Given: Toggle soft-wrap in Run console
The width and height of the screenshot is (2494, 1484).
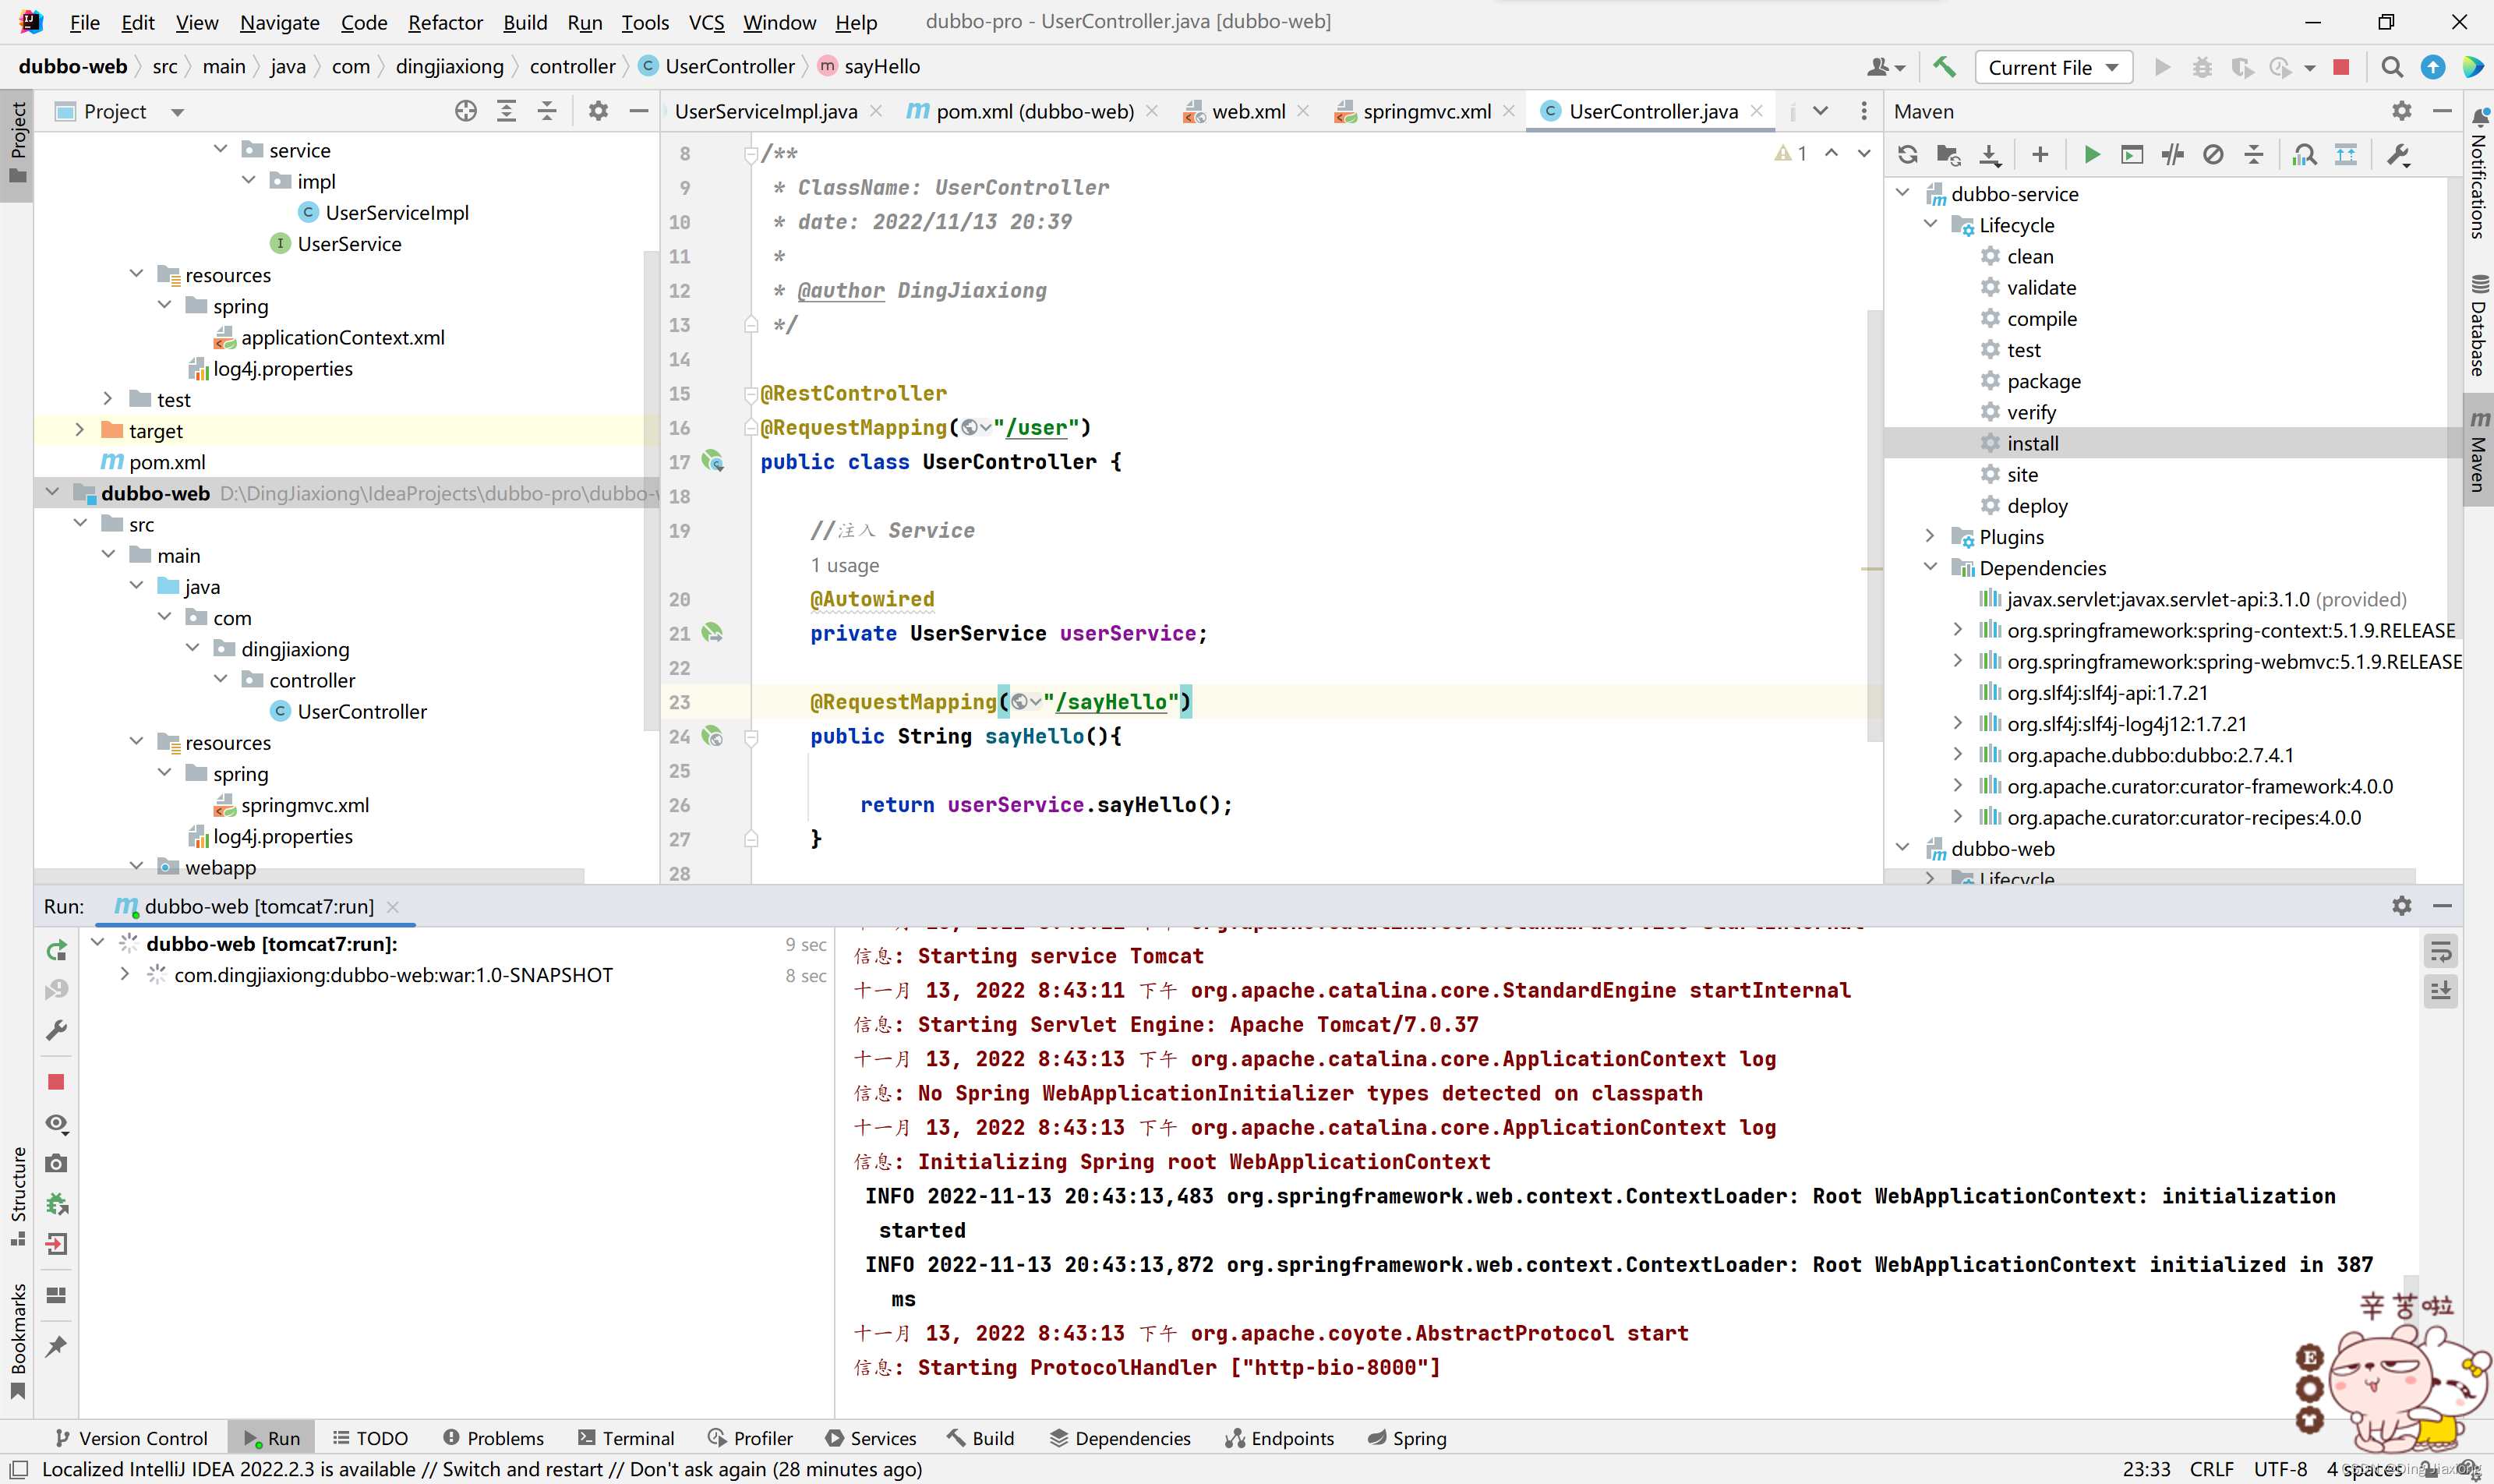Looking at the screenshot, I should 2441,951.
